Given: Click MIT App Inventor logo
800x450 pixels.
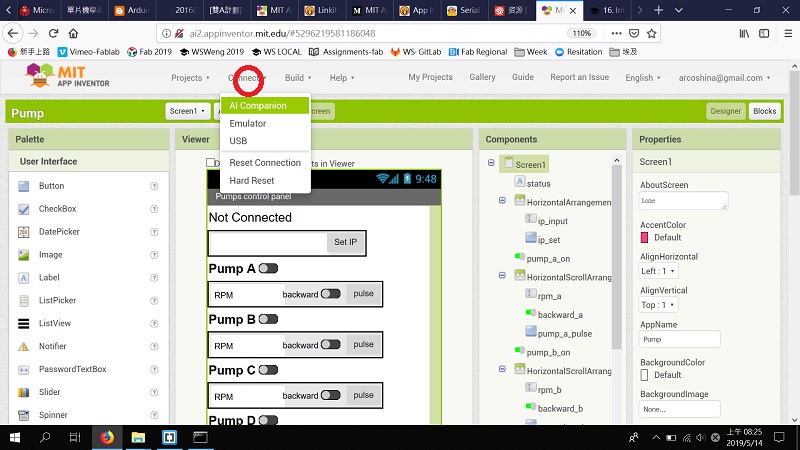Looking at the screenshot, I should pyautogui.click(x=67, y=76).
